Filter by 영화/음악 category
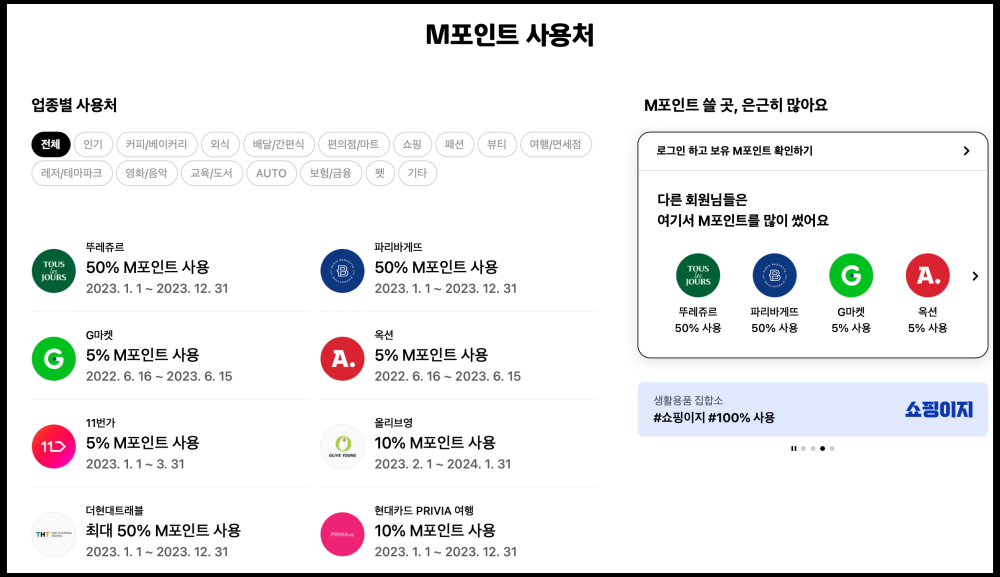 pyautogui.click(x=147, y=173)
